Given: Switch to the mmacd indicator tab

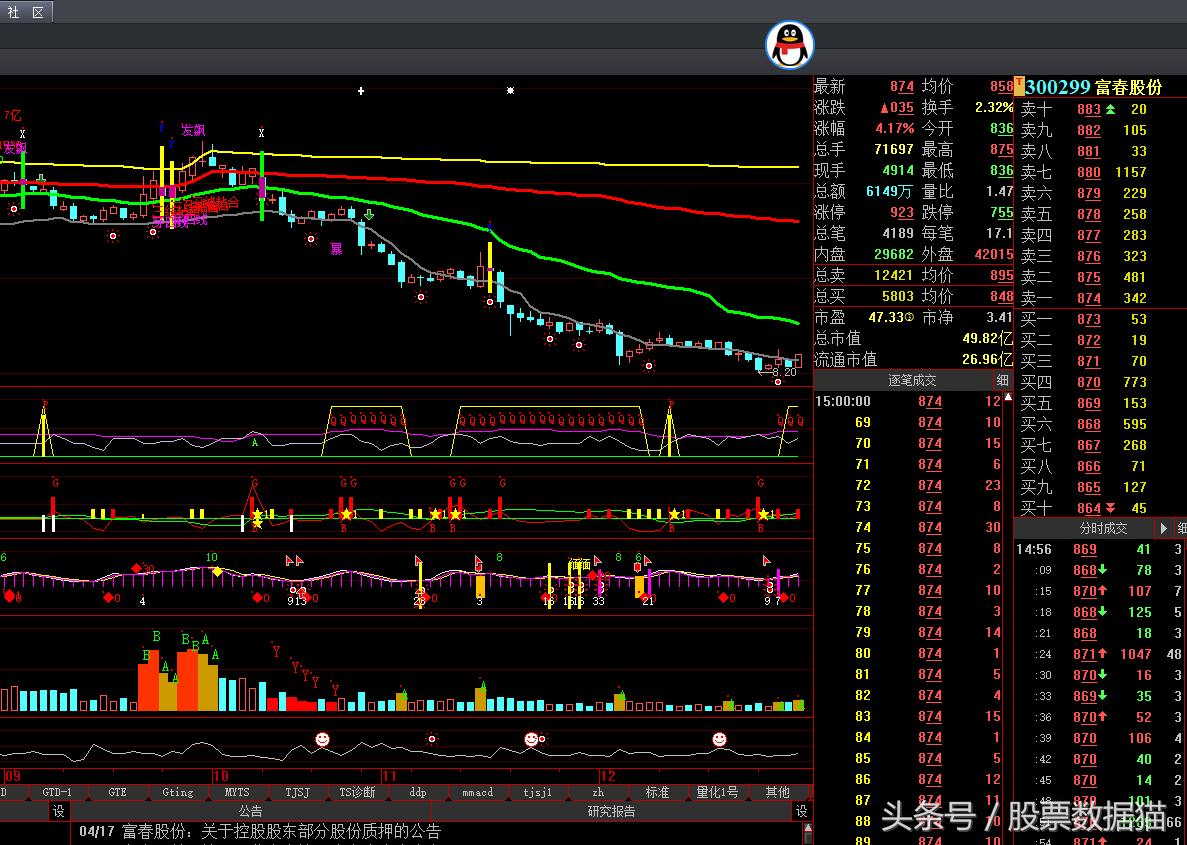Looking at the screenshot, I should point(478,792).
